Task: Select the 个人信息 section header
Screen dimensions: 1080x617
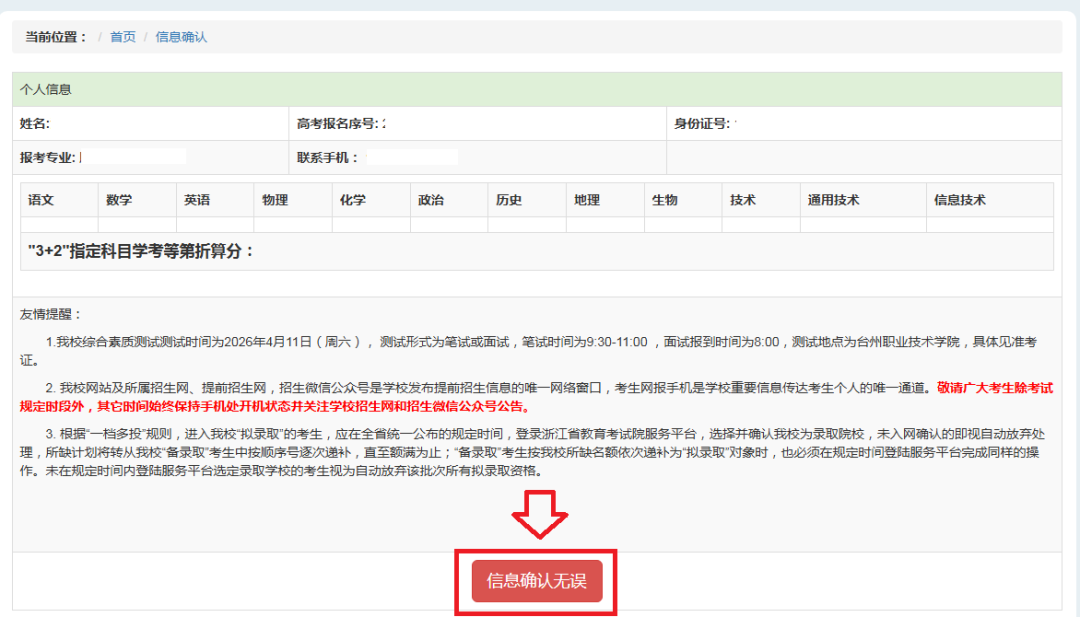Action: 46,89
